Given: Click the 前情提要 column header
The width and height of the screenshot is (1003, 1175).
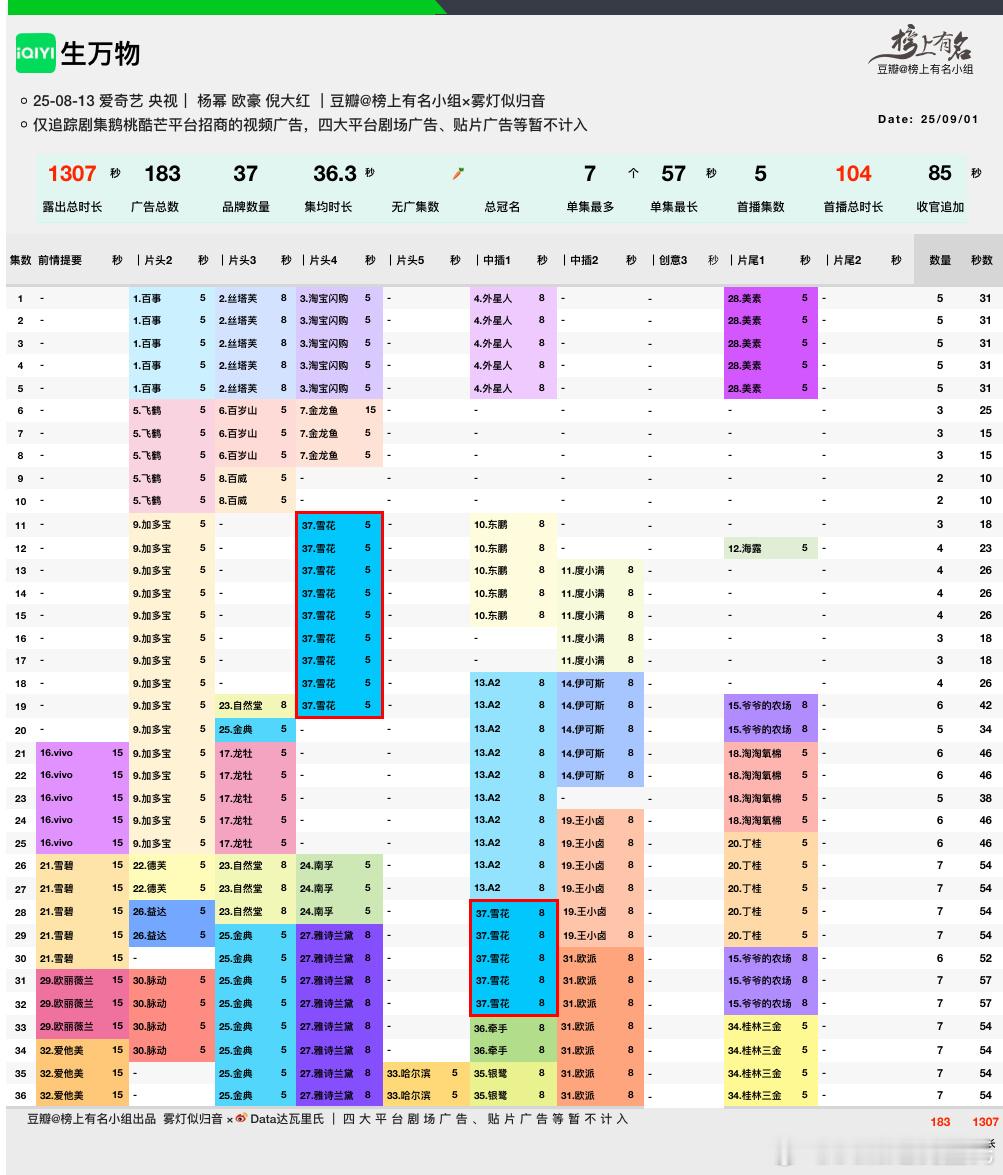Looking at the screenshot, I should (x=60, y=260).
